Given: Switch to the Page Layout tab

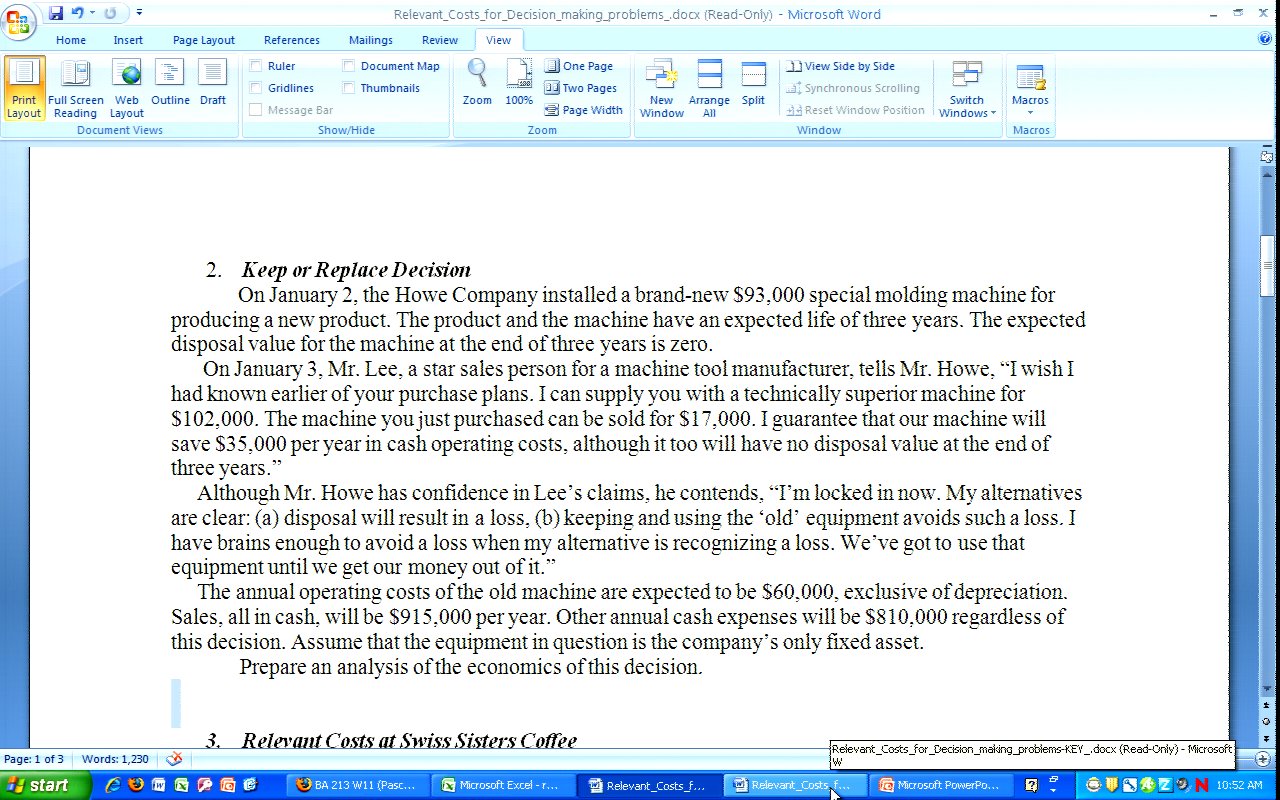Looking at the screenshot, I should click(203, 40).
